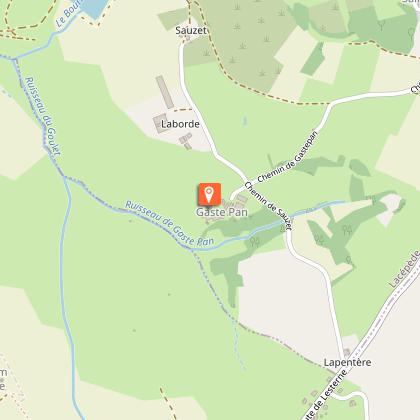This screenshot has width=420, height=420.
Task: Click the Chemin de Sauzet road label
Action: click(269, 206)
